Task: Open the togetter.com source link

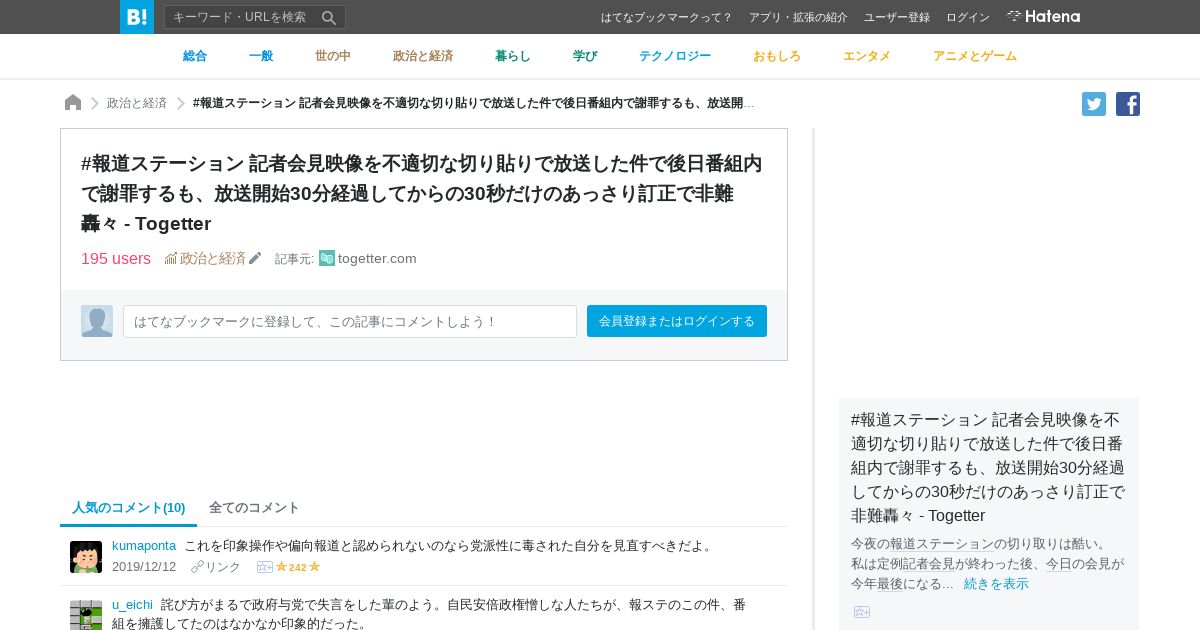Action: 377,258
